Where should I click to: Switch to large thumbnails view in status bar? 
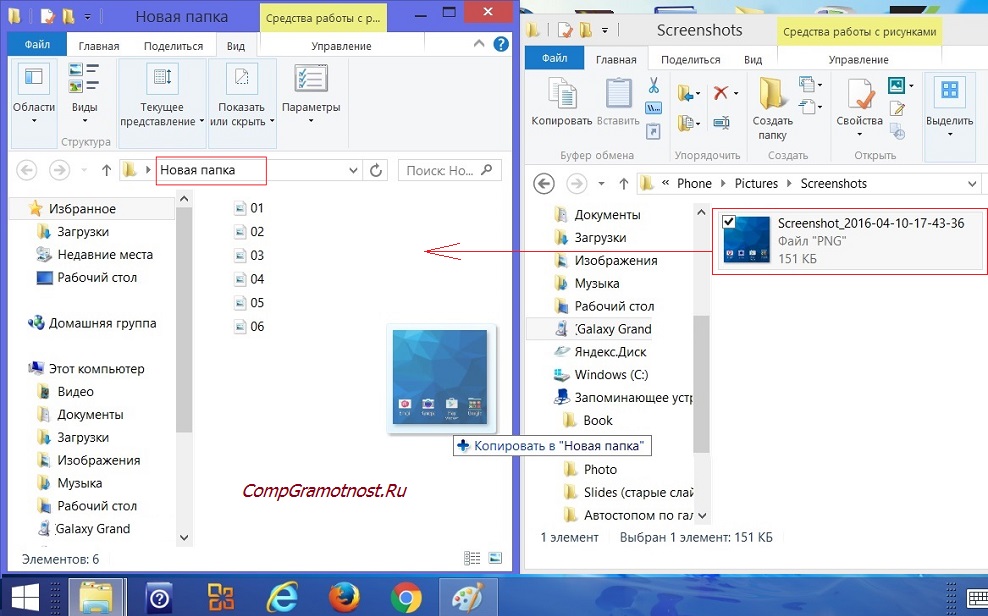[x=495, y=558]
